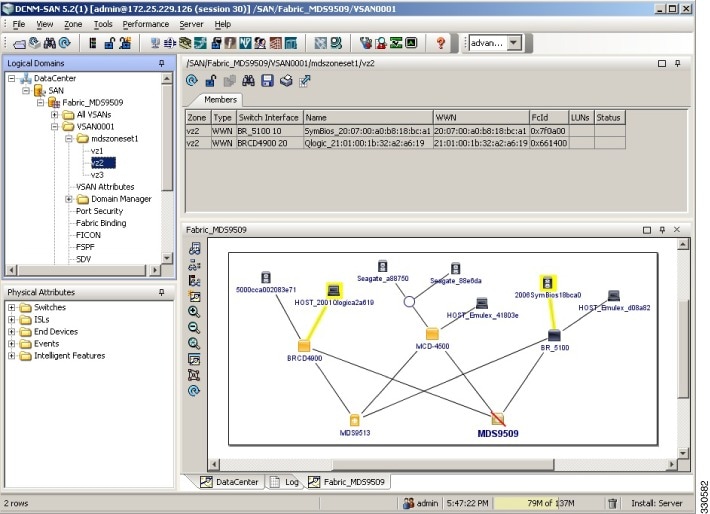This screenshot has width=710, height=514.
Task: Click the red question mark Help icon
Action: pos(440,43)
